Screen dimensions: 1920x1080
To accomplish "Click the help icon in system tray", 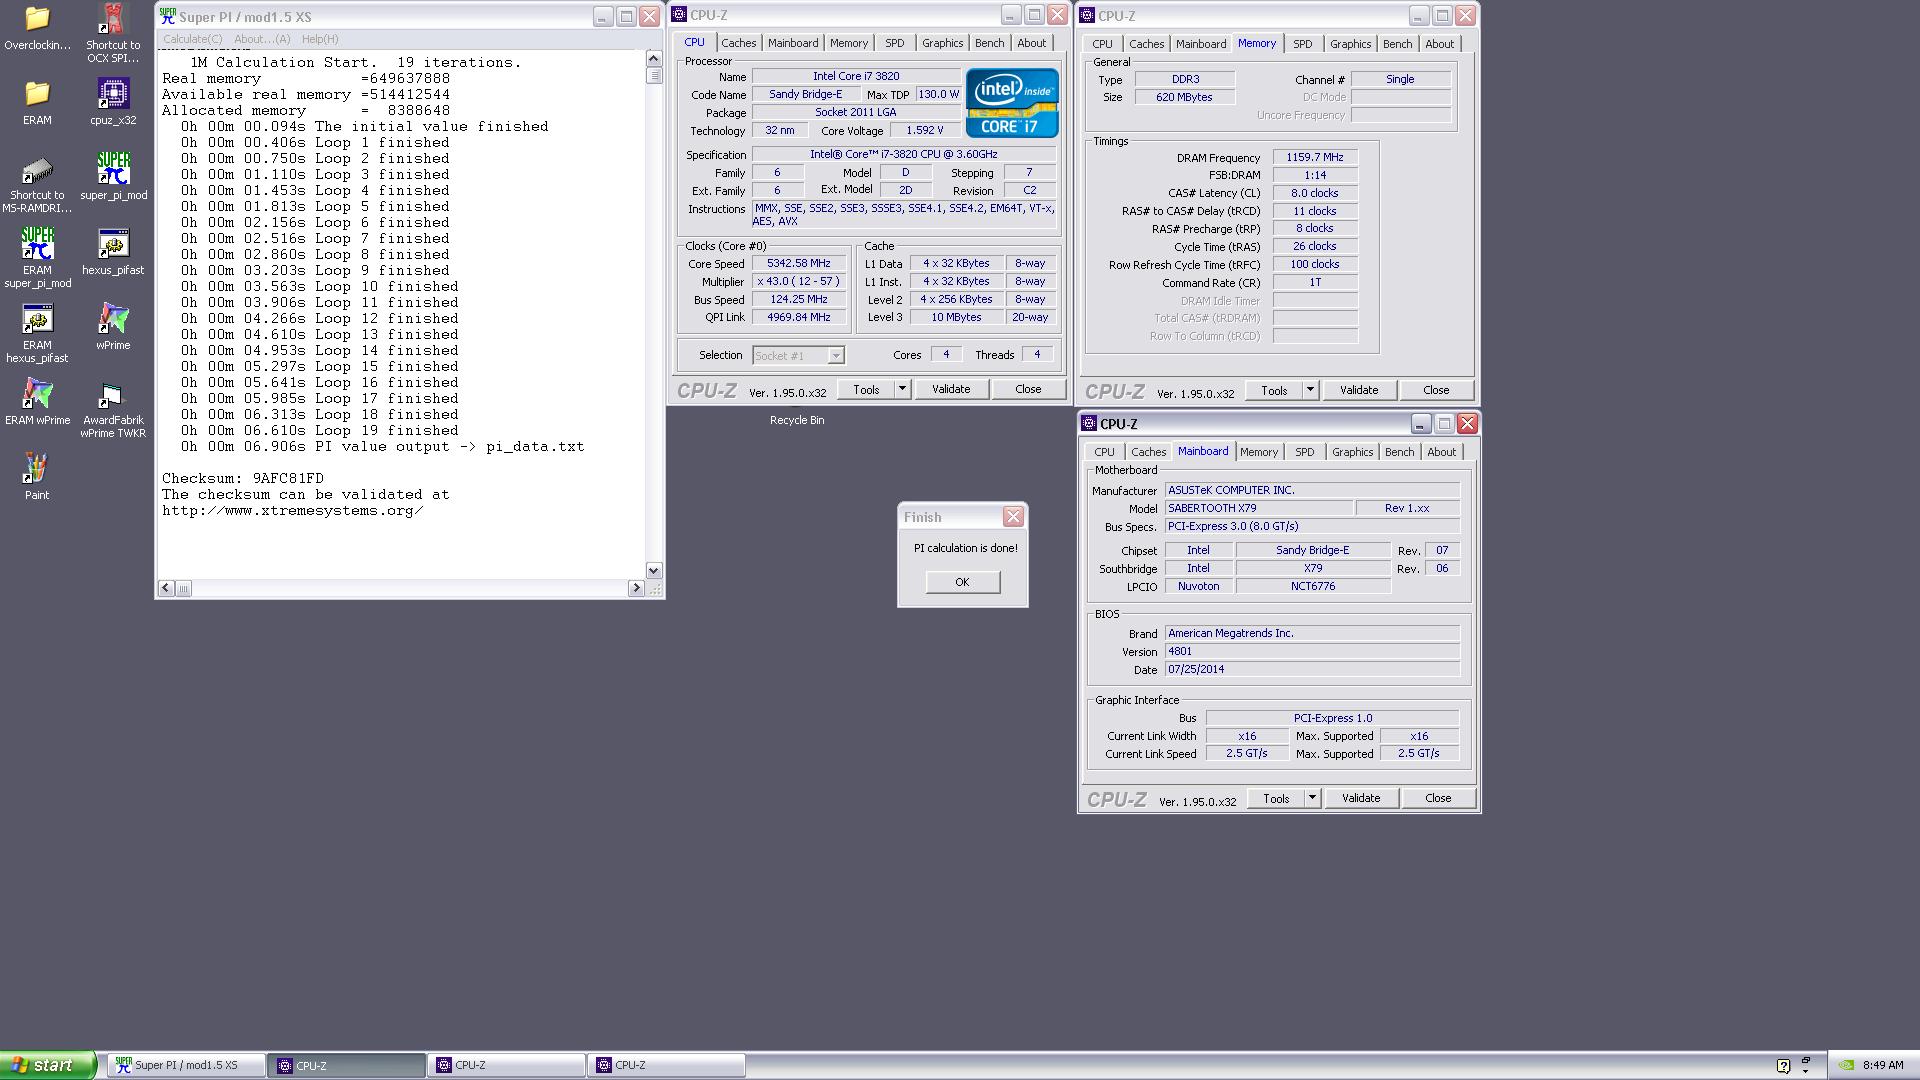I will [x=1783, y=1066].
